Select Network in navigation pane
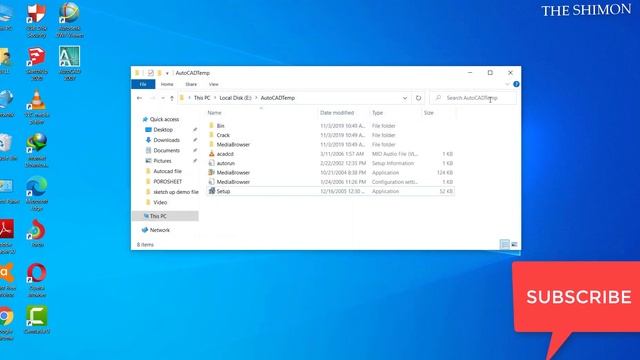The width and height of the screenshot is (640, 360). point(160,230)
